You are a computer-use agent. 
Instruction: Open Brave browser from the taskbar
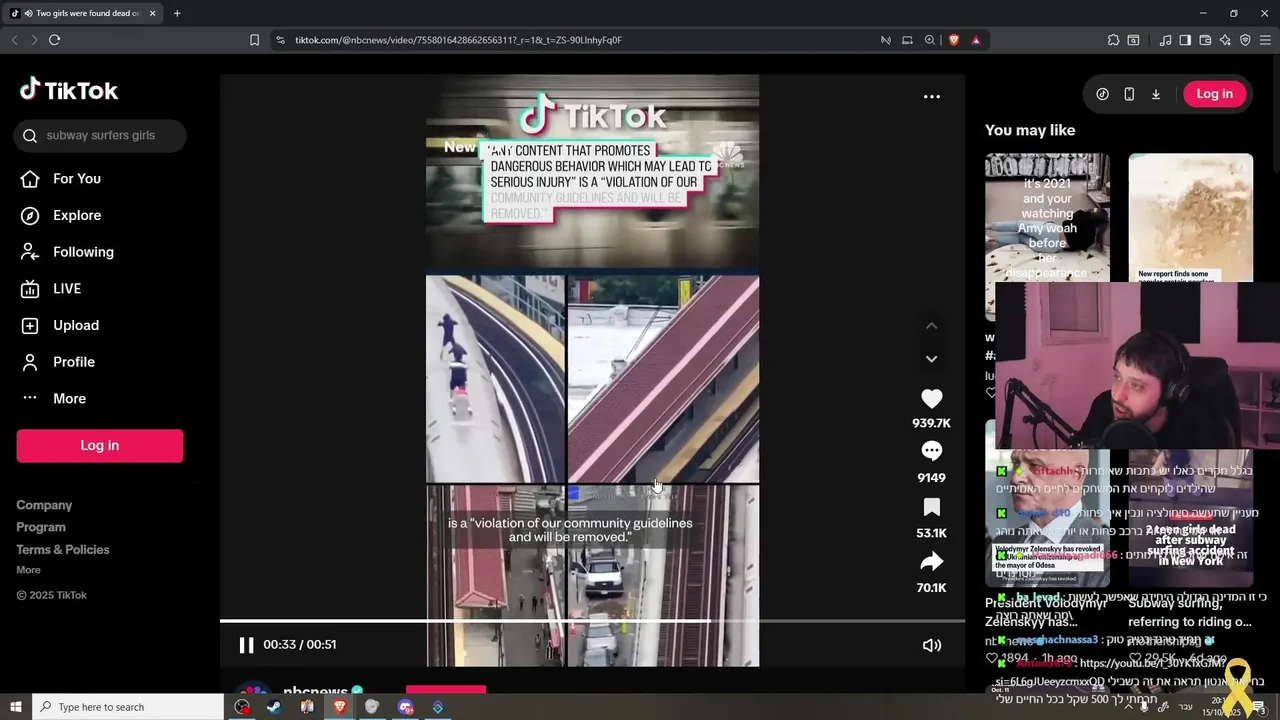[339, 707]
